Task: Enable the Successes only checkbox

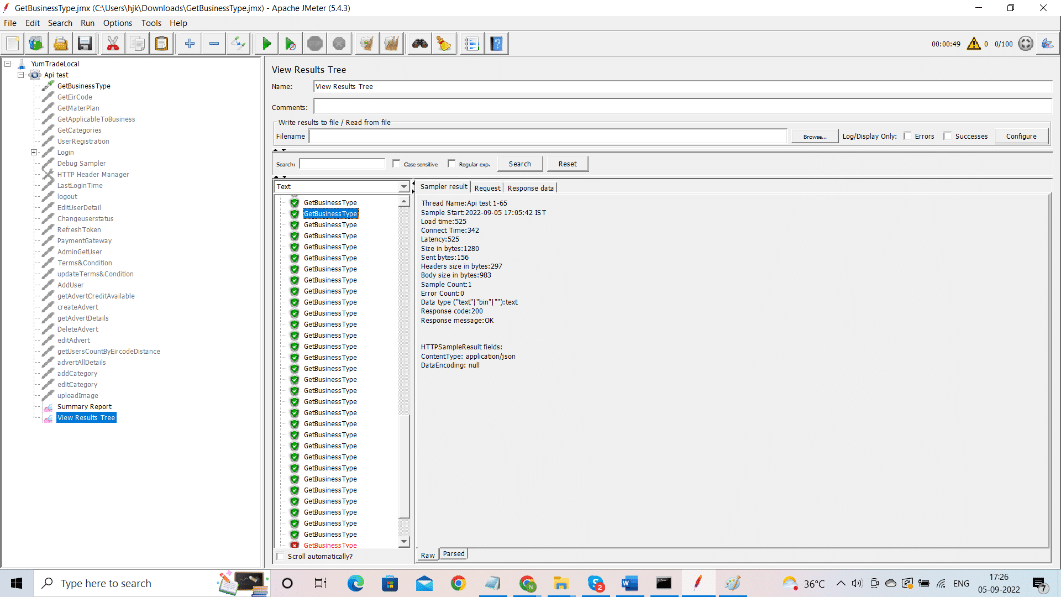Action: [949, 136]
